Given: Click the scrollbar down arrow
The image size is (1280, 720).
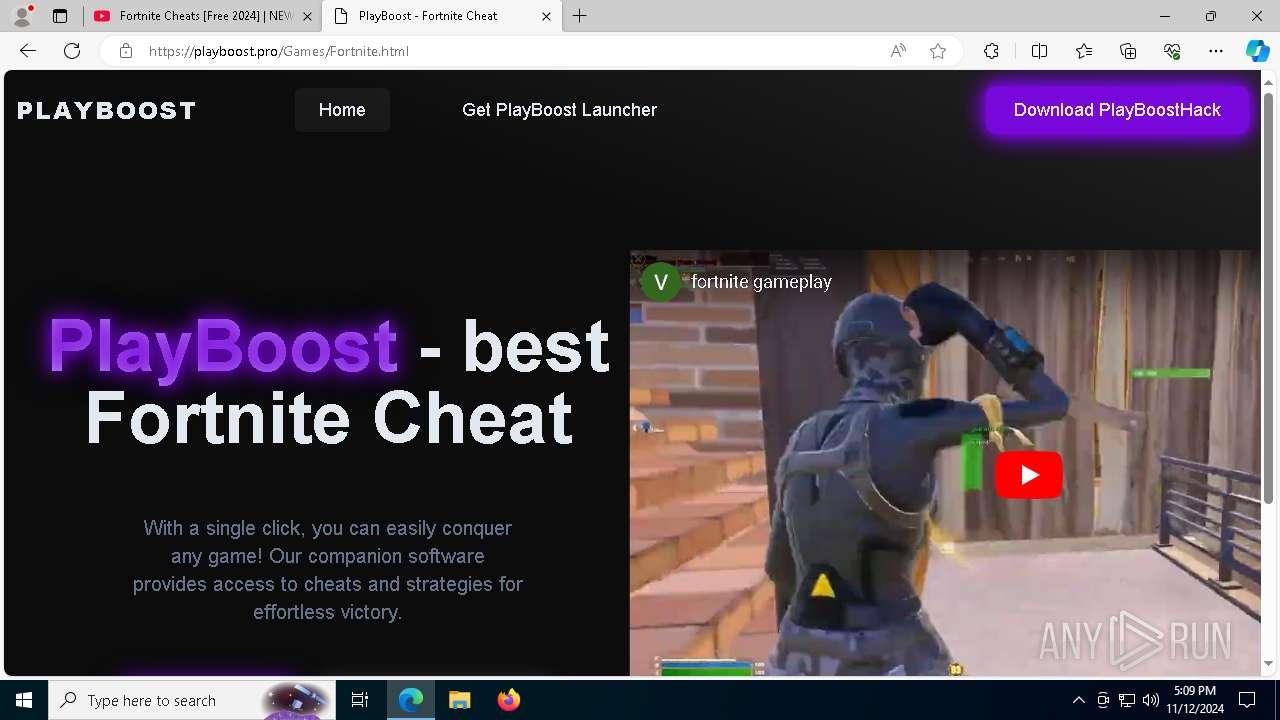Looking at the screenshot, I should [x=1268, y=663].
